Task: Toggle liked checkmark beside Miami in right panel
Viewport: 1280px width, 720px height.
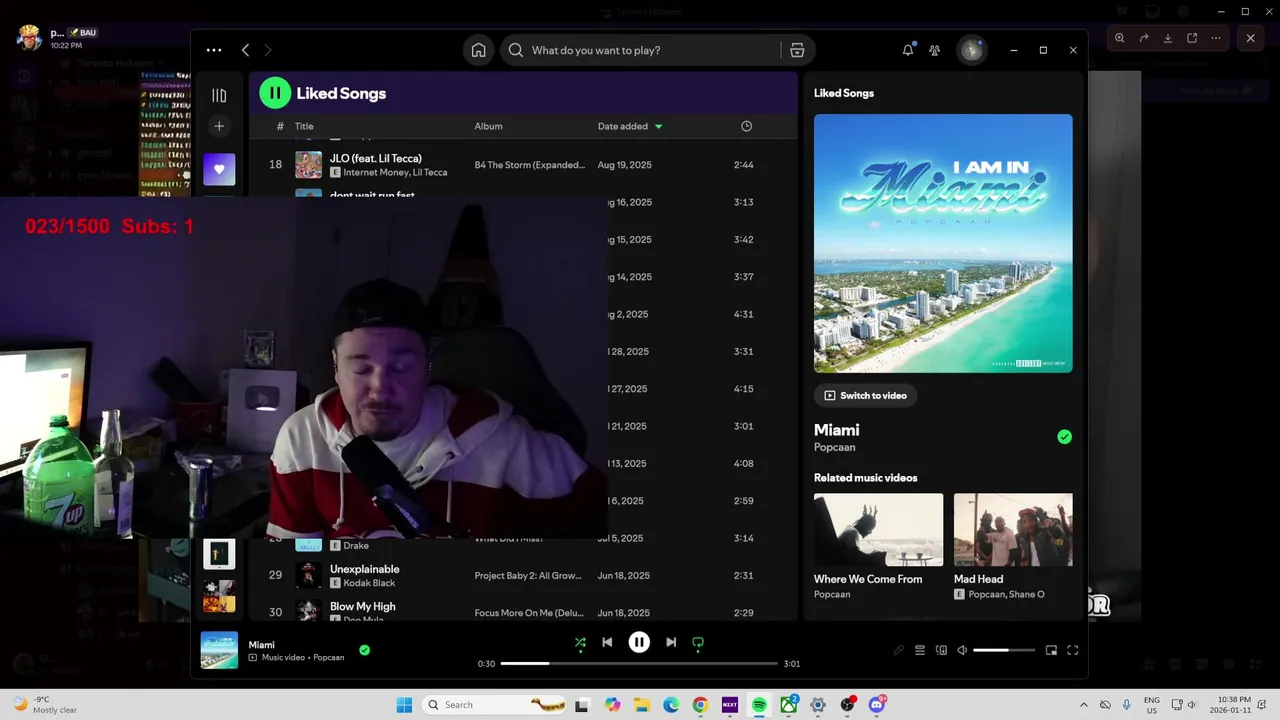Action: pyautogui.click(x=1064, y=437)
